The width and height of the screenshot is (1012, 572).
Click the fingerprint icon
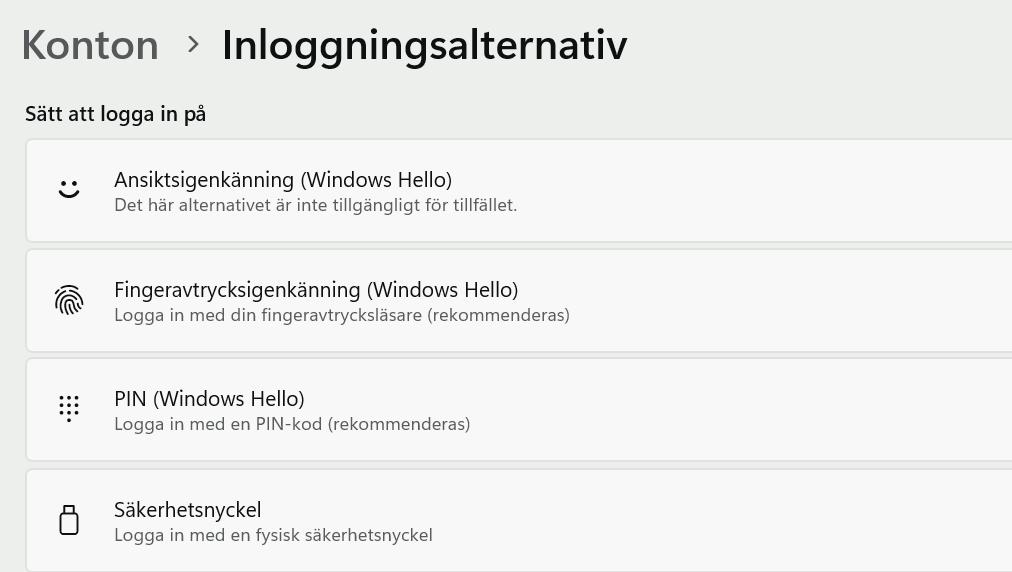point(68,300)
